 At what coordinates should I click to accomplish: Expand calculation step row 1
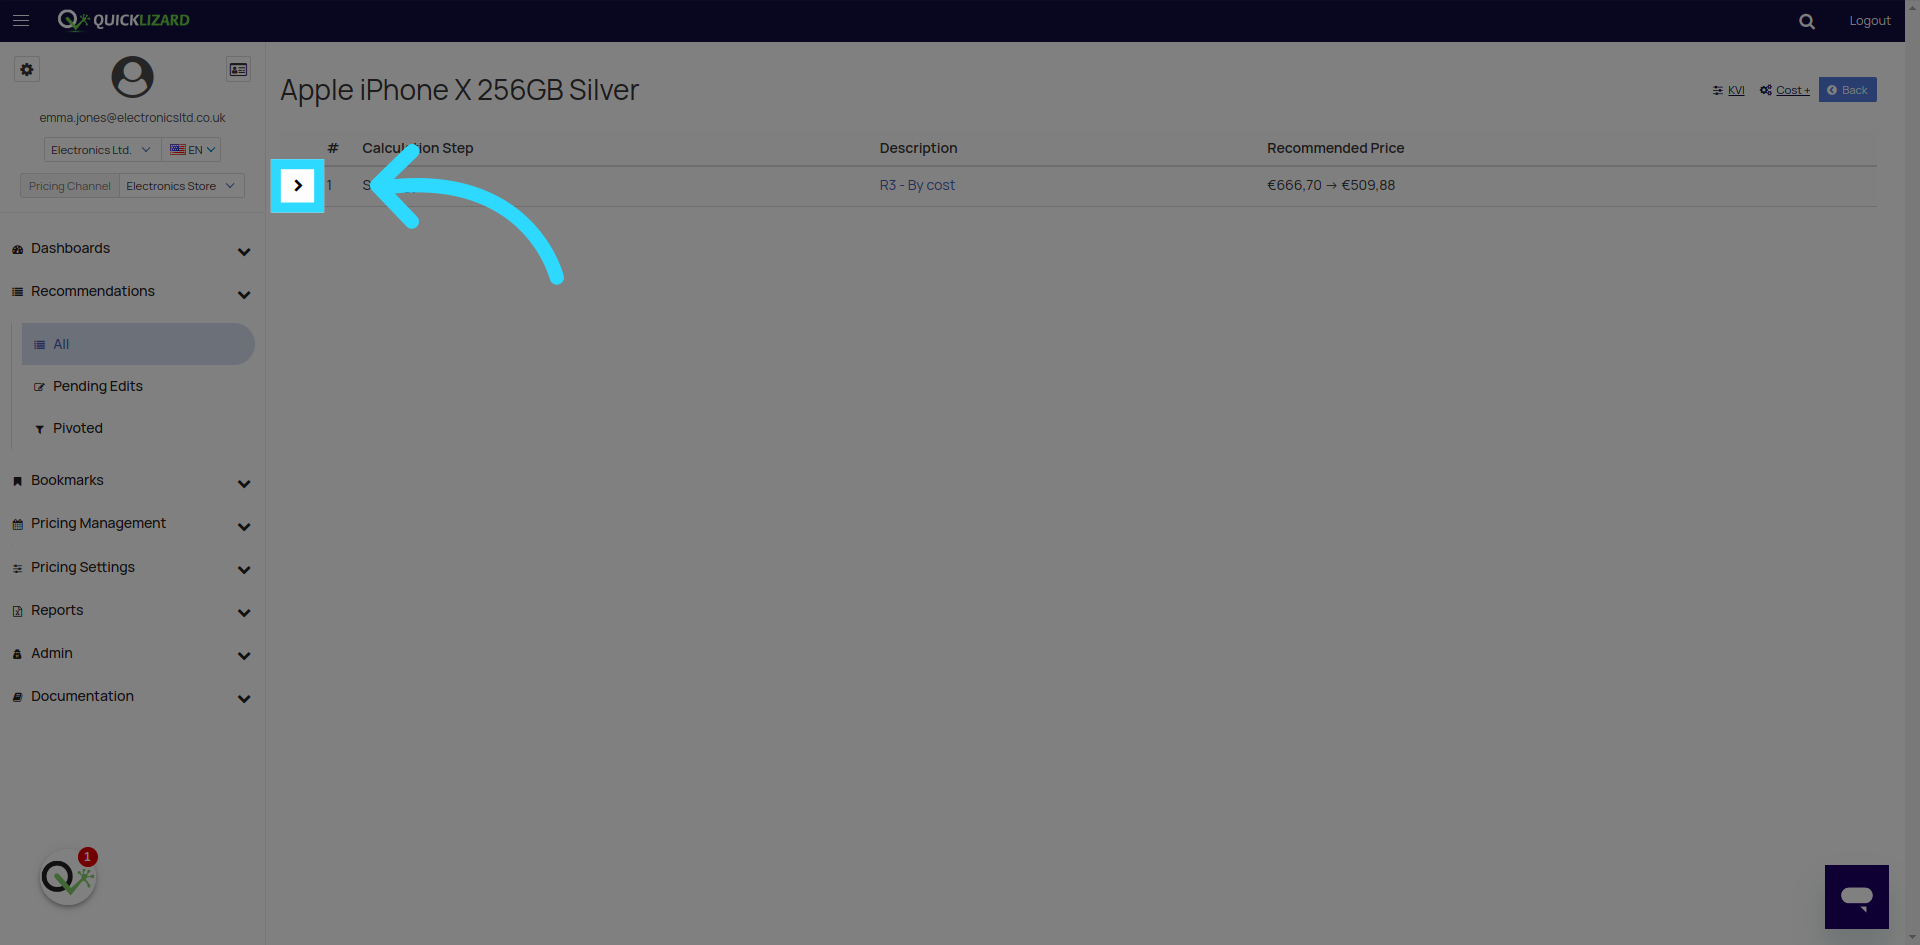298,186
